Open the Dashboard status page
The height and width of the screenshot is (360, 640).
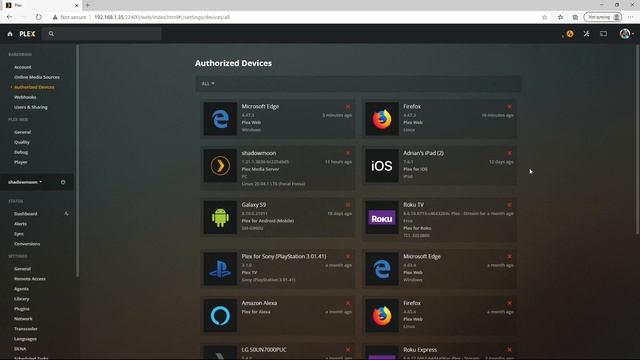(x=25, y=214)
